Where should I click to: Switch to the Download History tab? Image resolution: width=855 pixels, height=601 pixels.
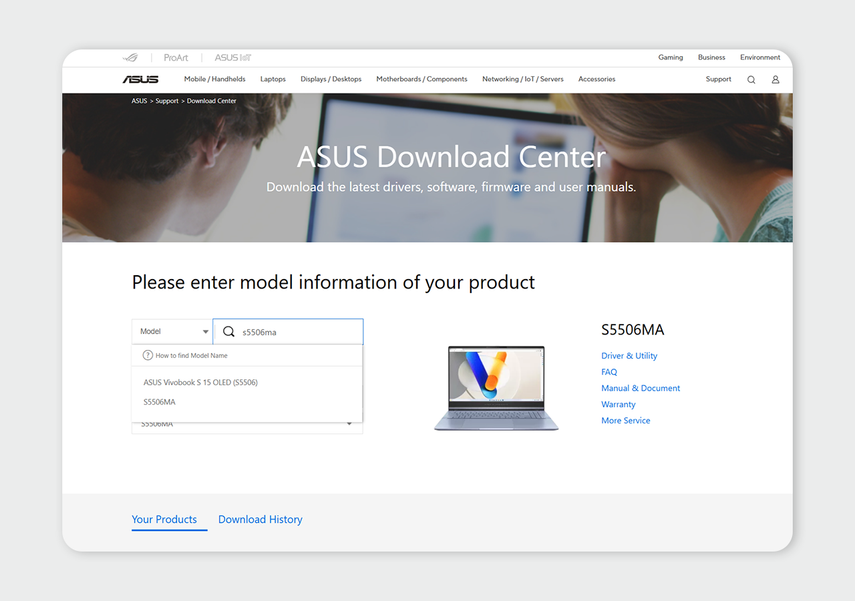260,520
